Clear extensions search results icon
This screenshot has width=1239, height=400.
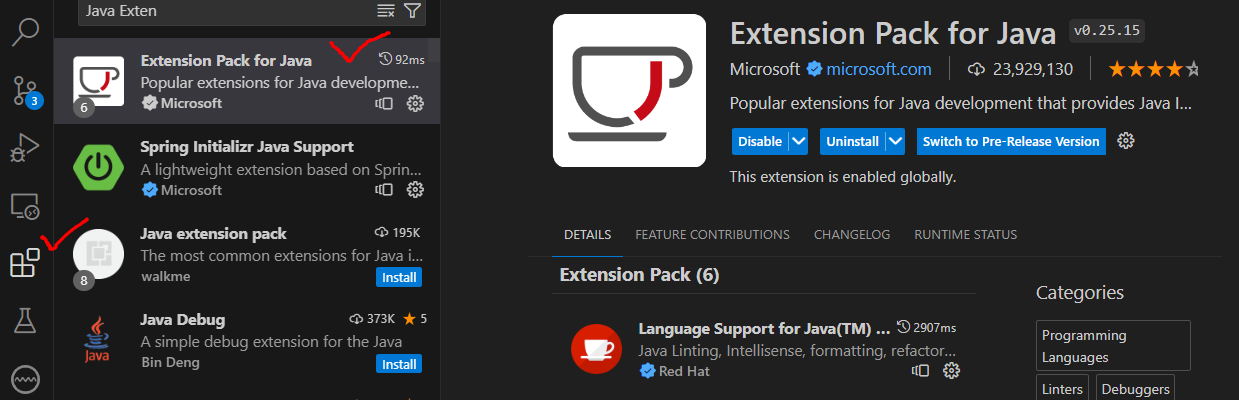point(386,11)
